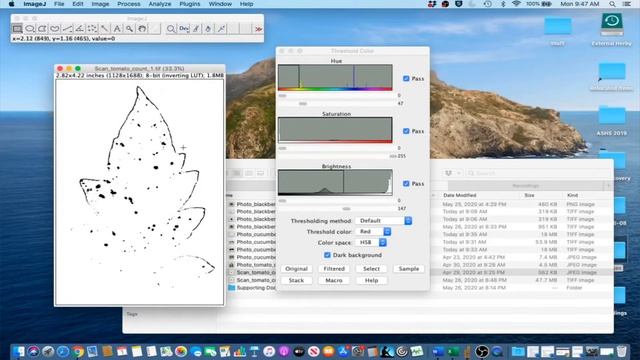This screenshot has height=360, width=640.
Task: Adjust the Hue maximum slider at 47
Action: pos(303,104)
